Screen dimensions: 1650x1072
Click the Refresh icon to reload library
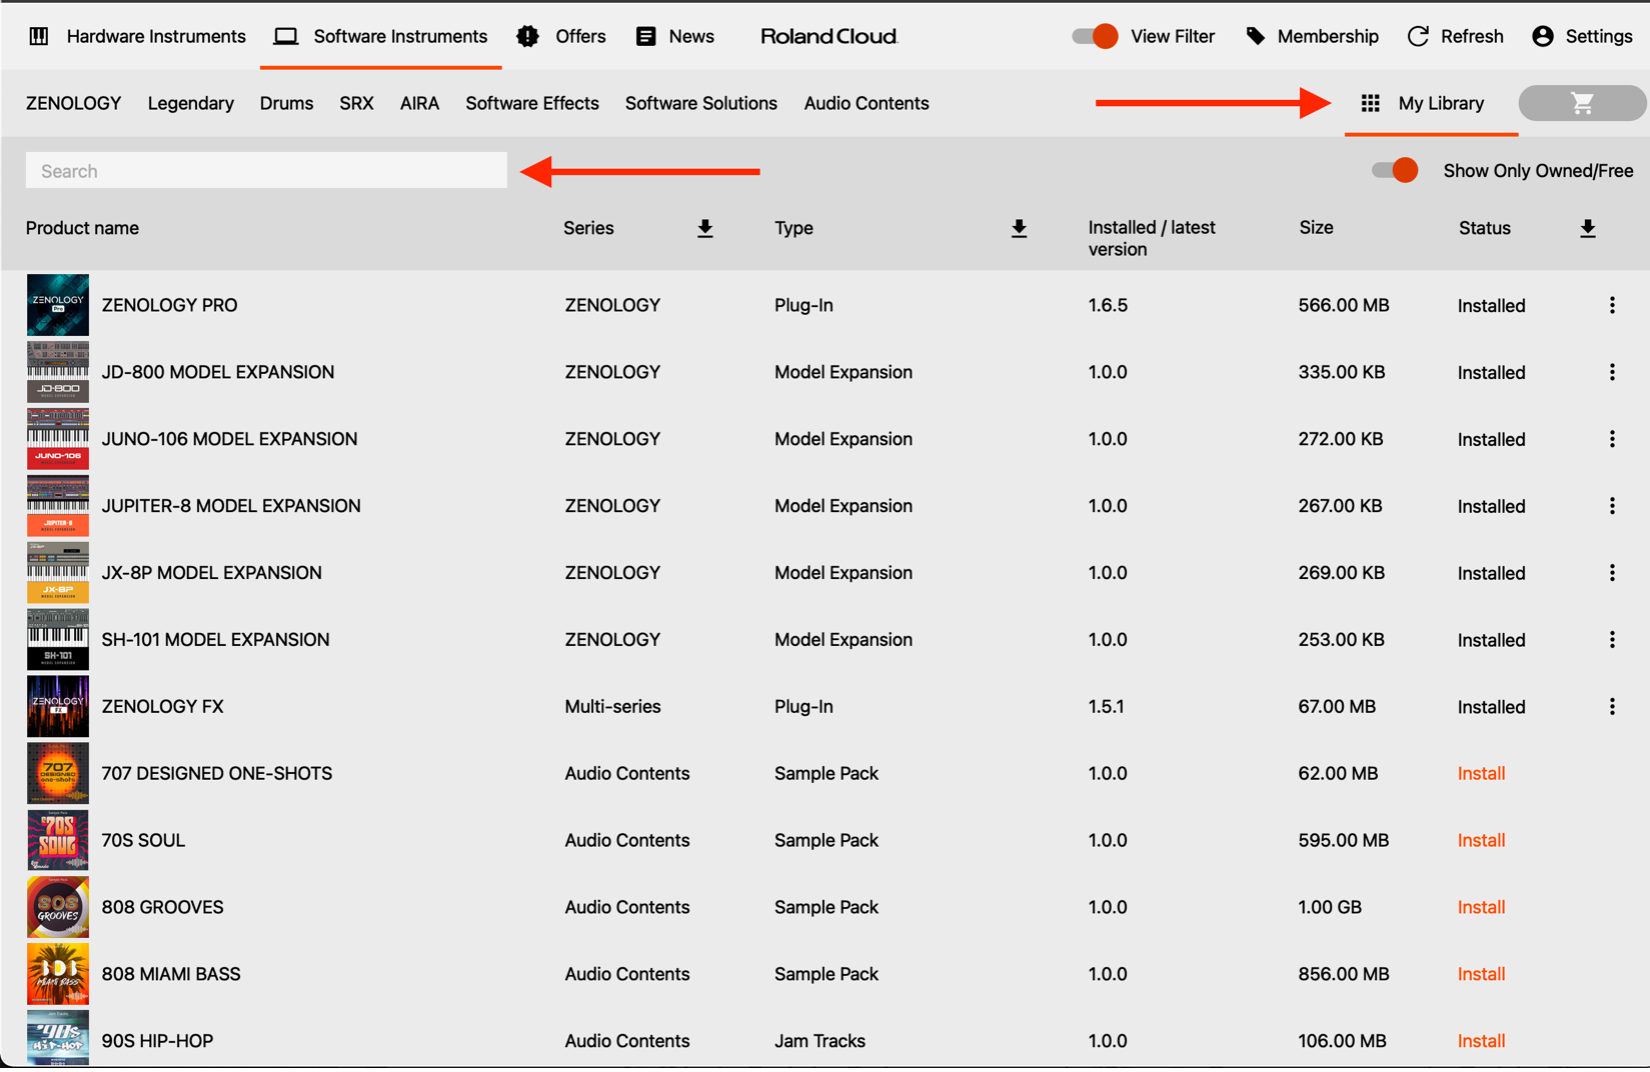click(1418, 36)
